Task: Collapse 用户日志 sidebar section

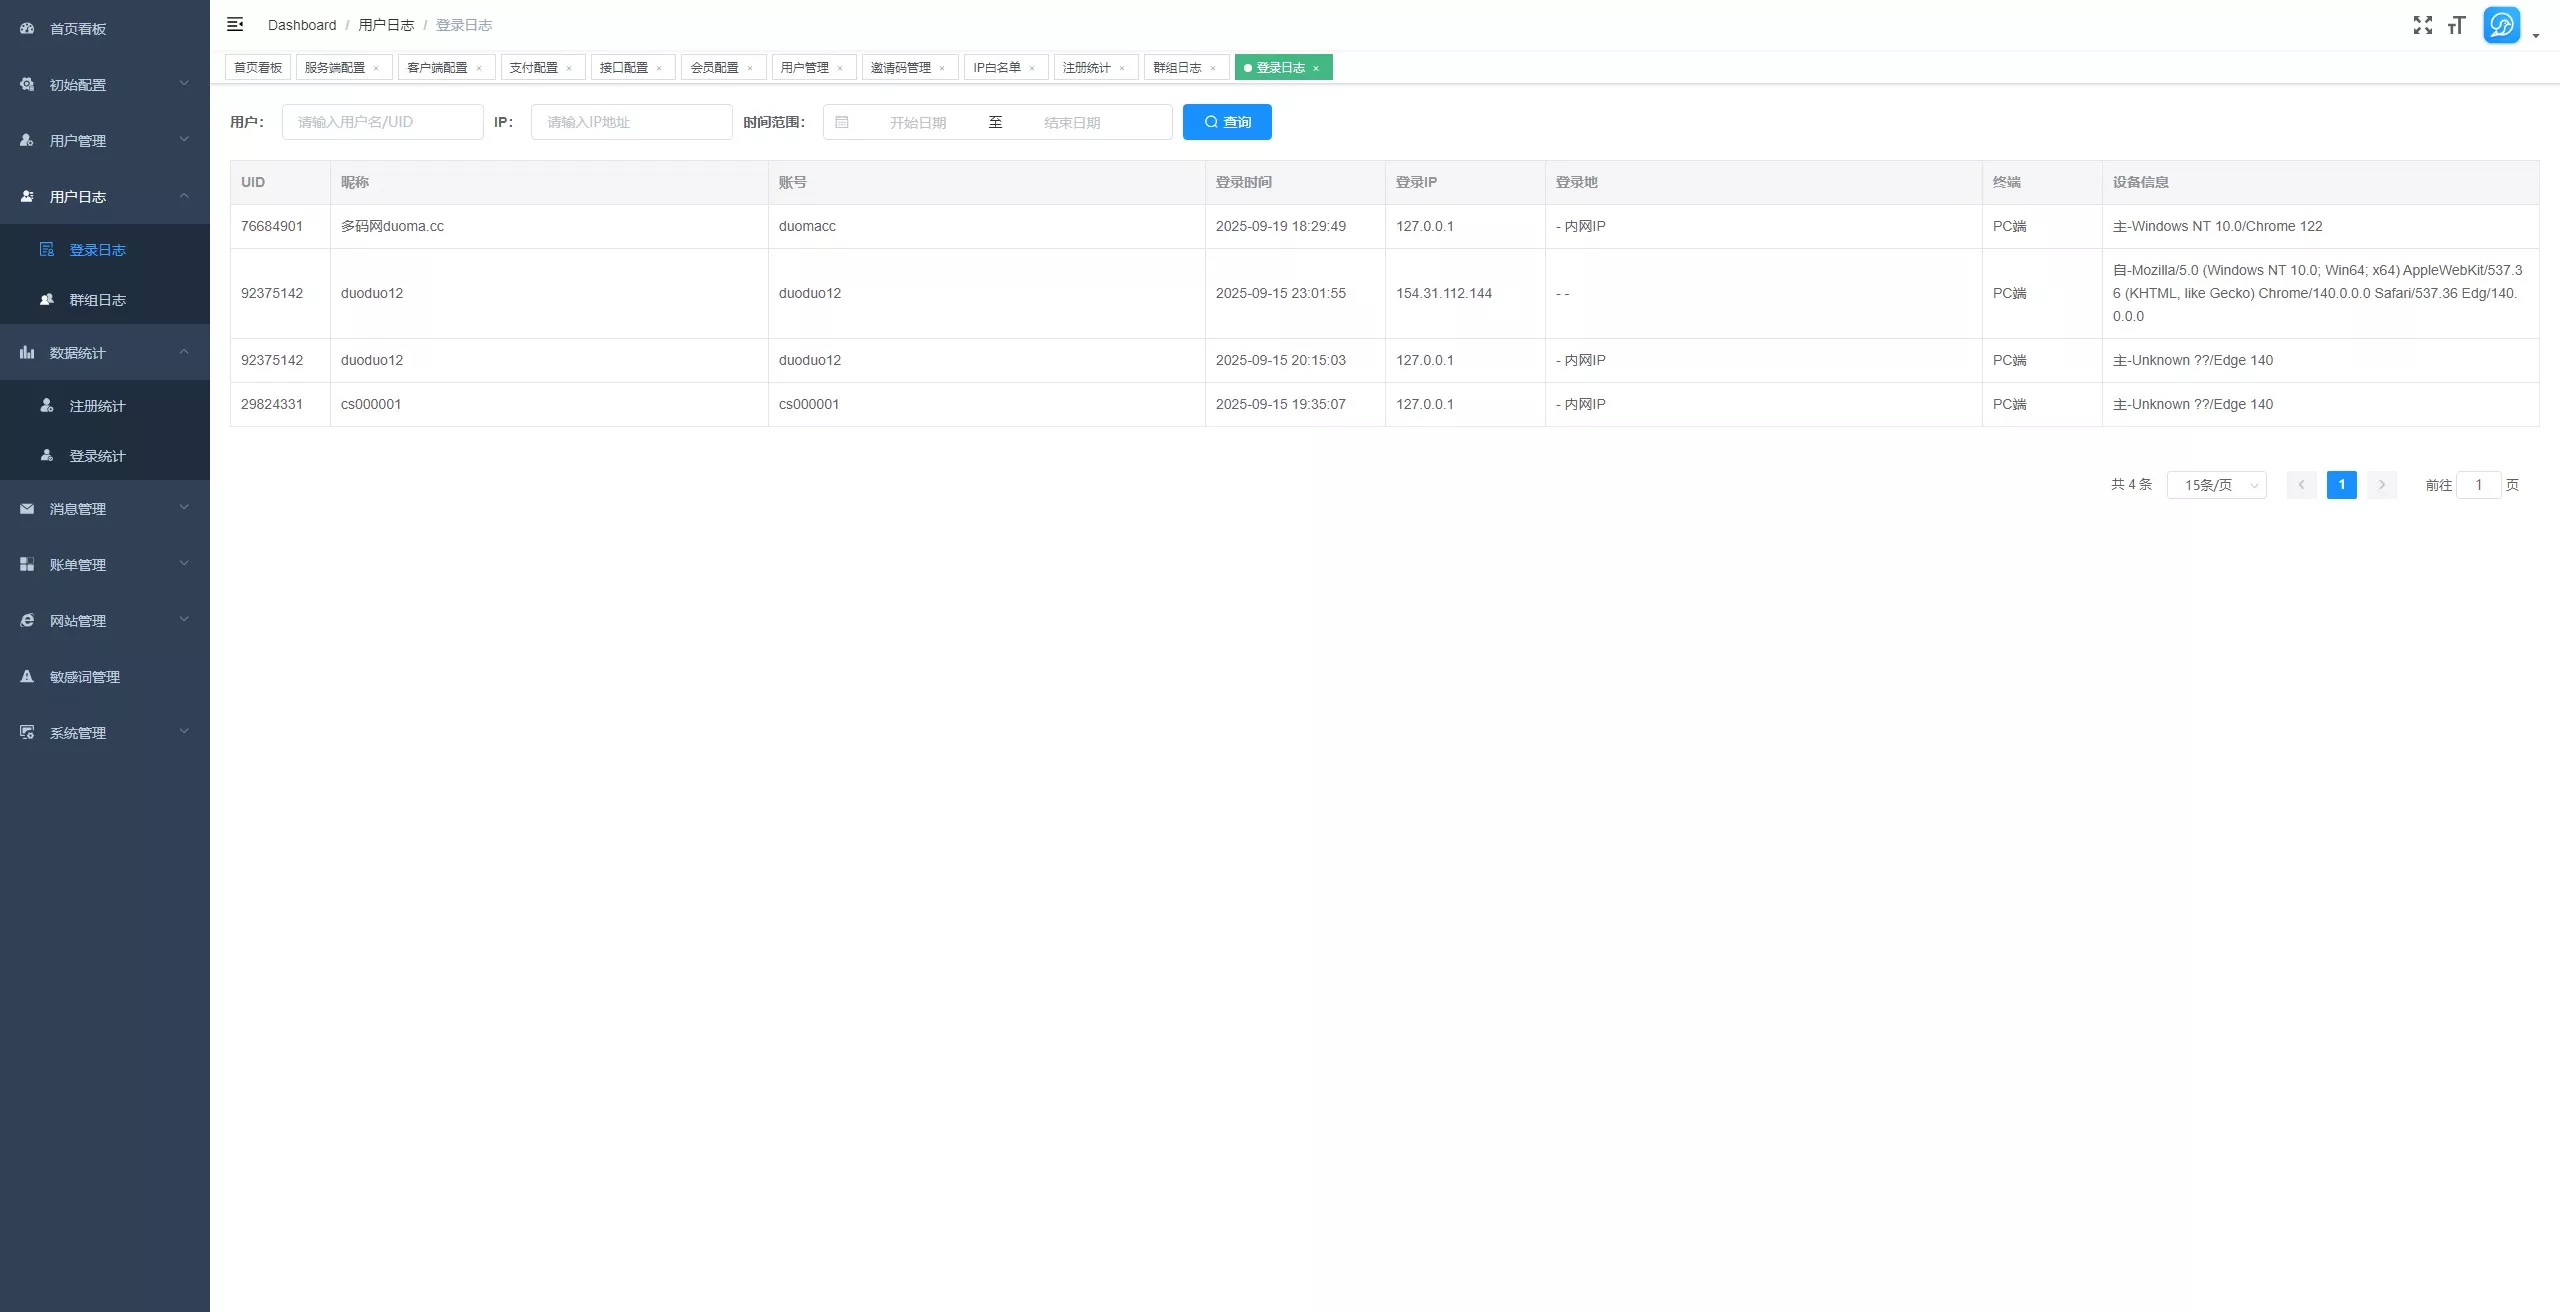Action: 105,196
